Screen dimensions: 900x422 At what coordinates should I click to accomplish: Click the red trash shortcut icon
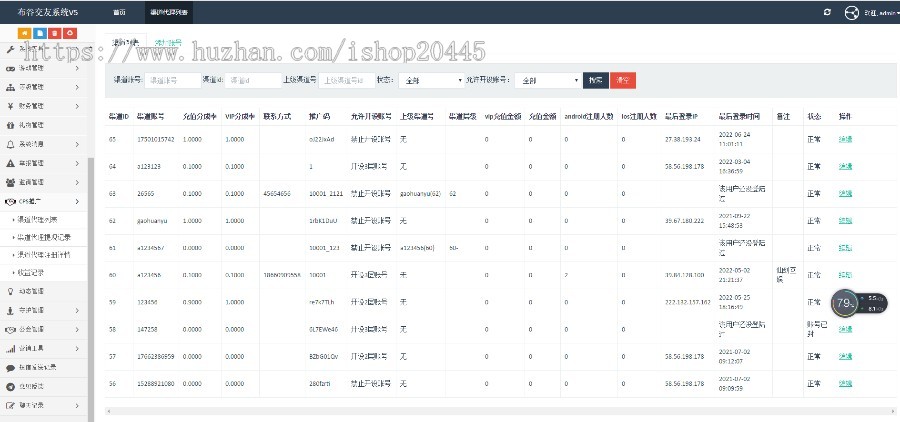[x=55, y=33]
